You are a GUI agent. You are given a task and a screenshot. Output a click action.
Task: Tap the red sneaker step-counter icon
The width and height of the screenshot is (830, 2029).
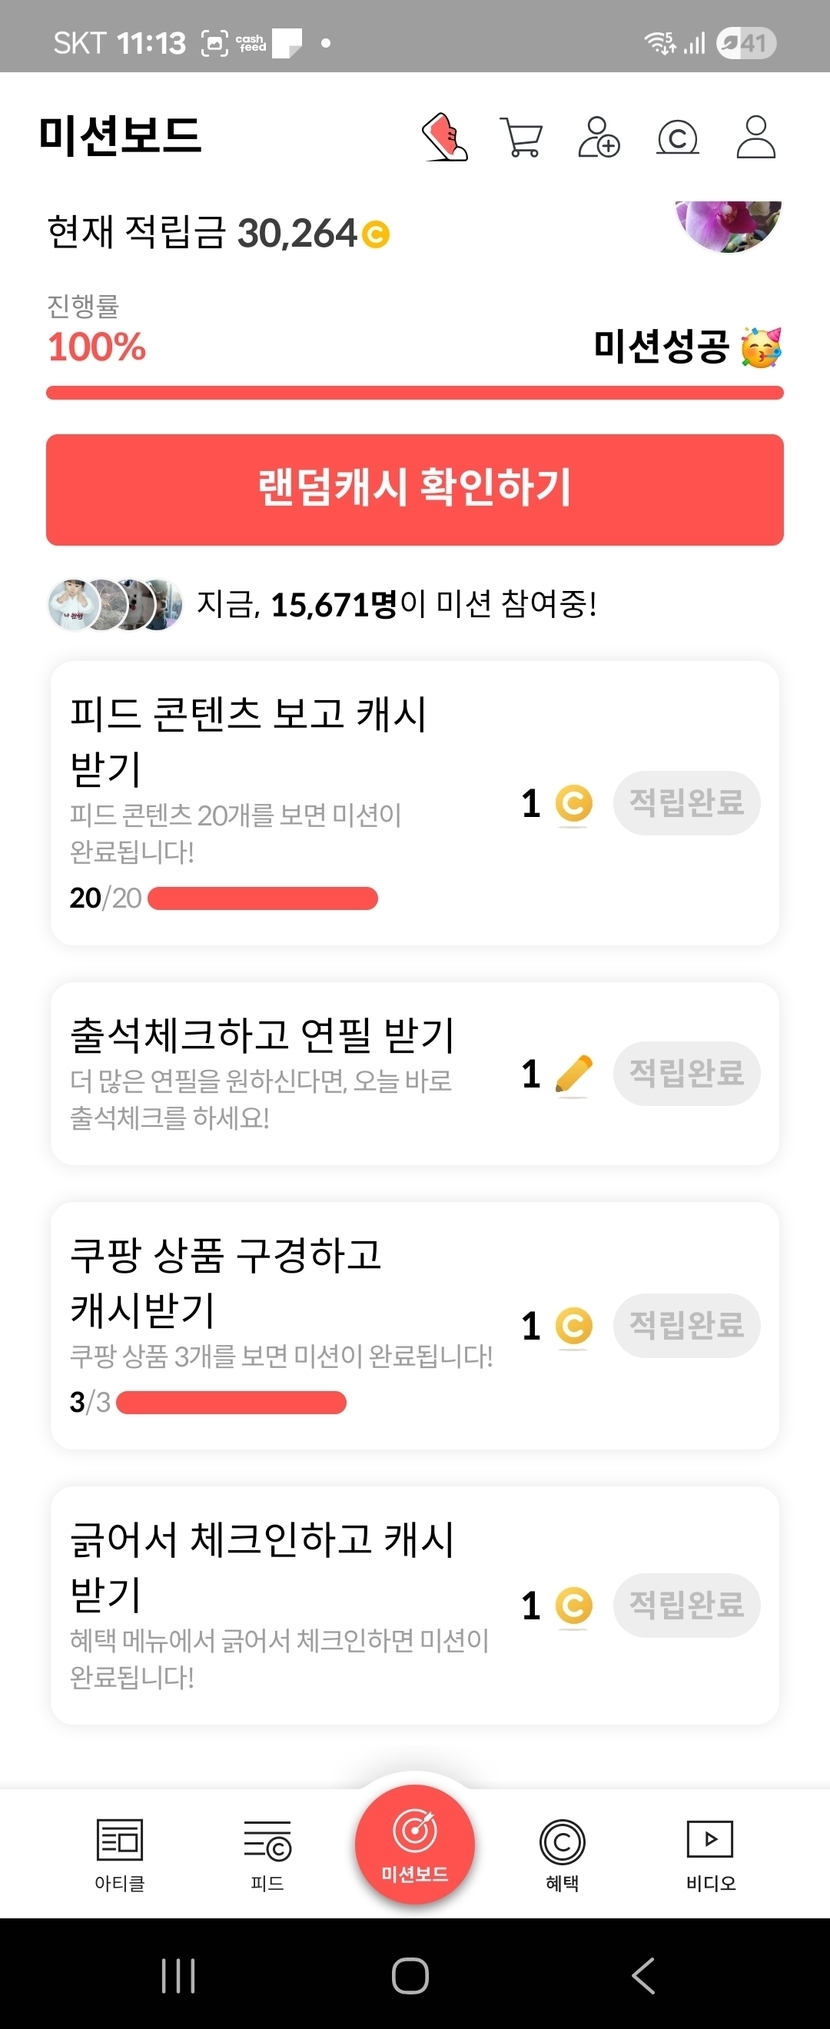pyautogui.click(x=445, y=137)
